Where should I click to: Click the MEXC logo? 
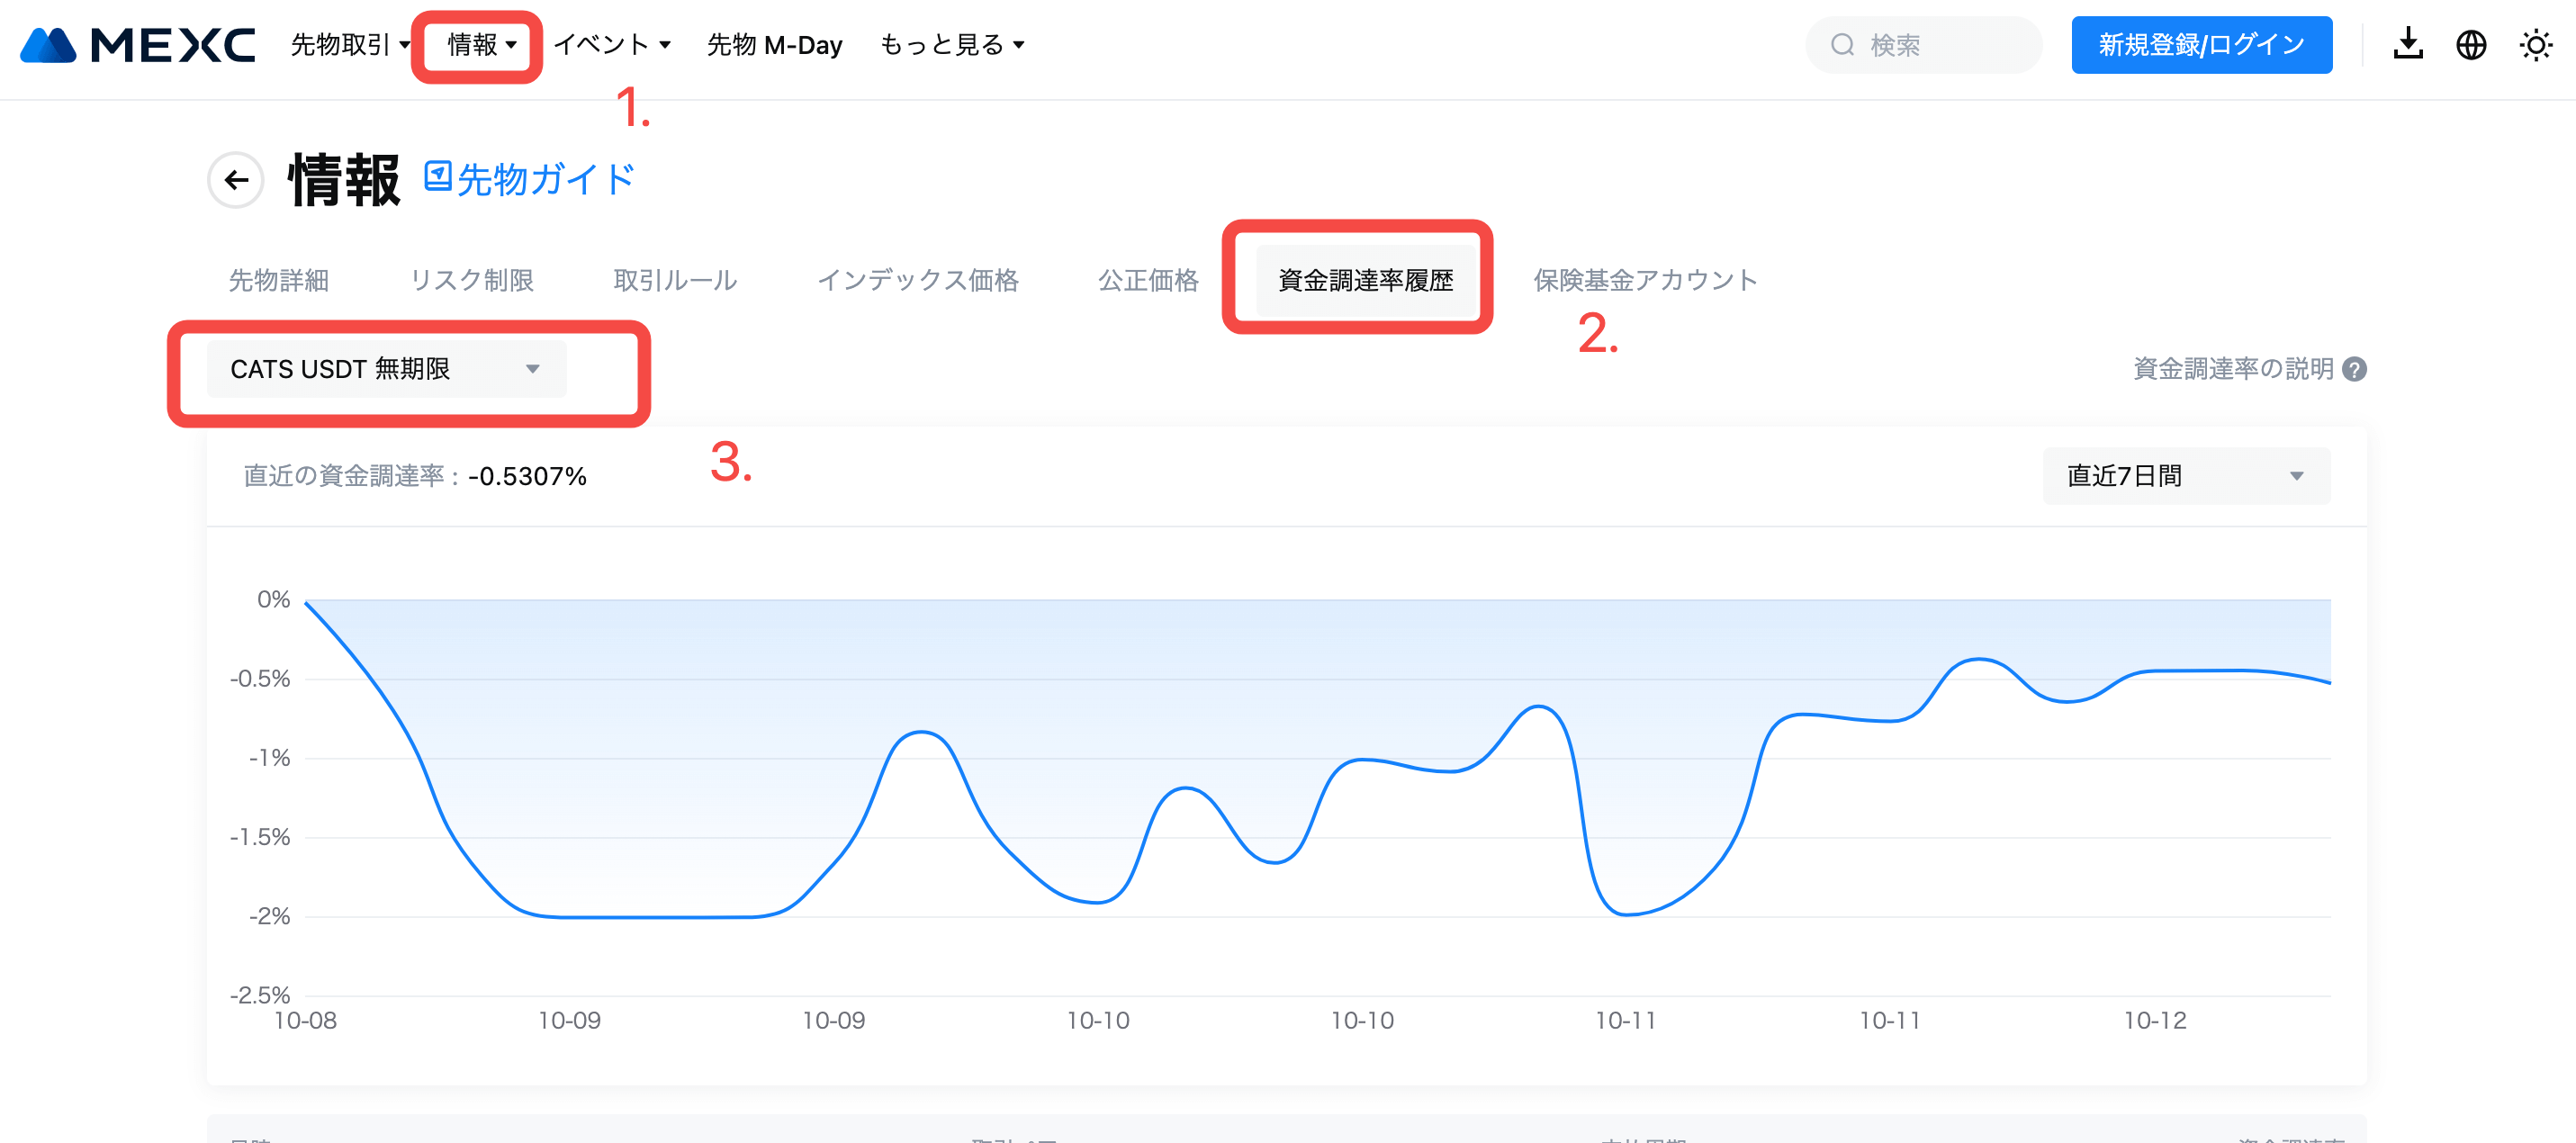pyautogui.click(x=137, y=45)
